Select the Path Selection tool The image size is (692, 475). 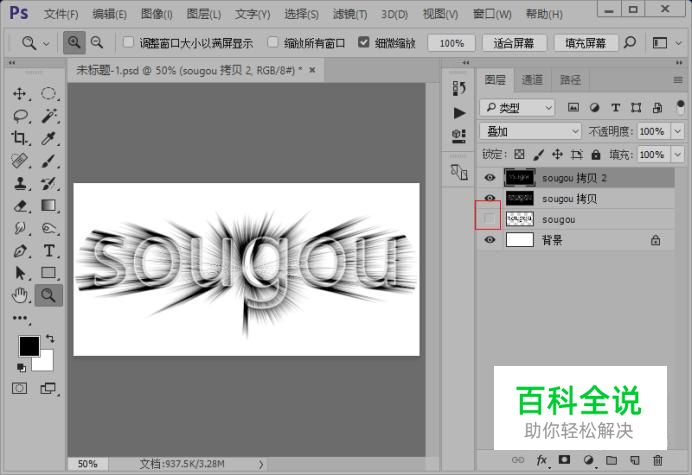coord(19,273)
